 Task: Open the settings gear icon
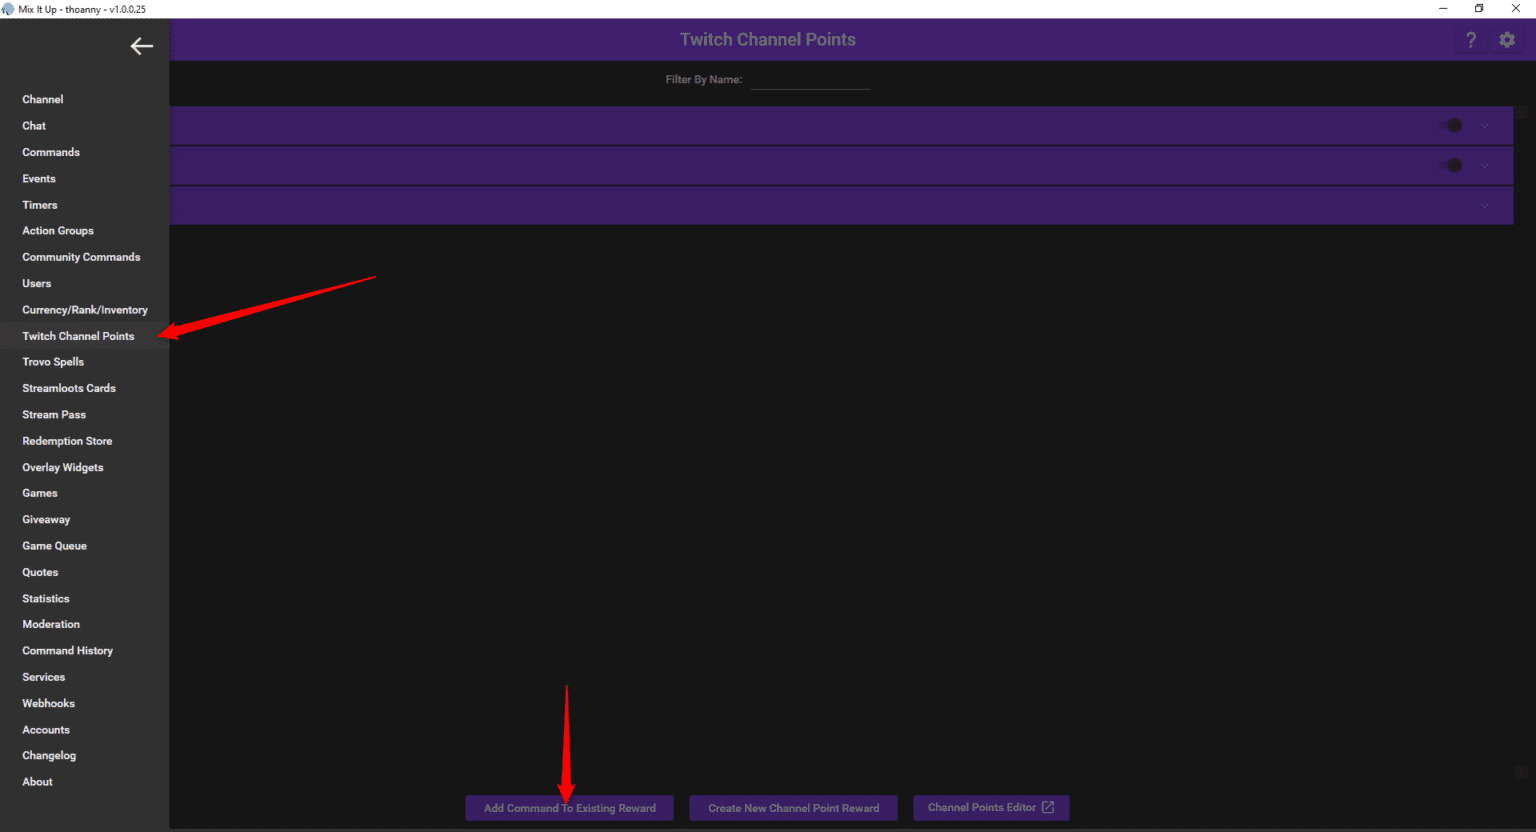1507,40
